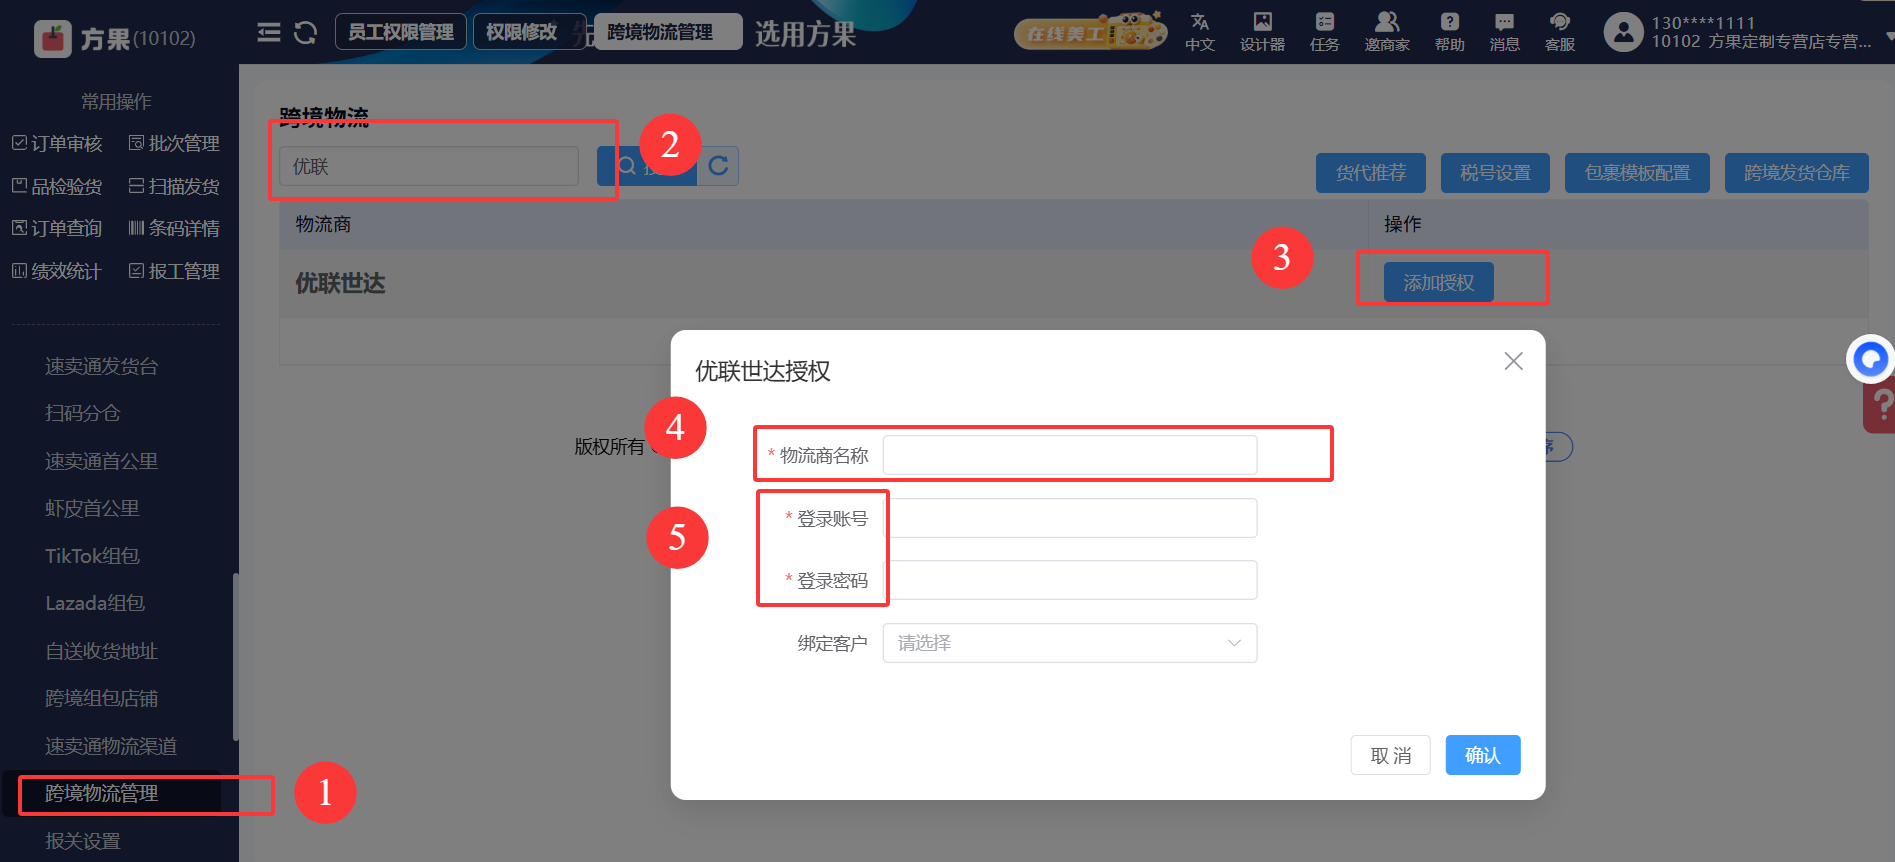
Task: Click the 货代推荐 button
Action: [x=1370, y=173]
